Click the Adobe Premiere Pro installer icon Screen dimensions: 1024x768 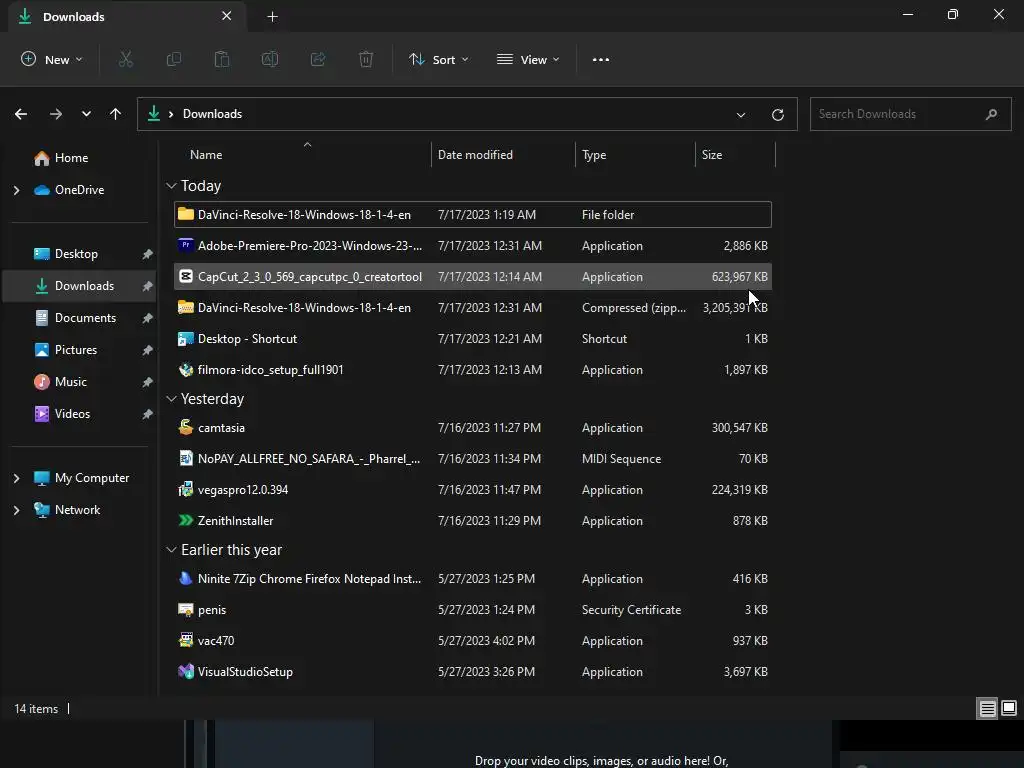click(x=185, y=246)
